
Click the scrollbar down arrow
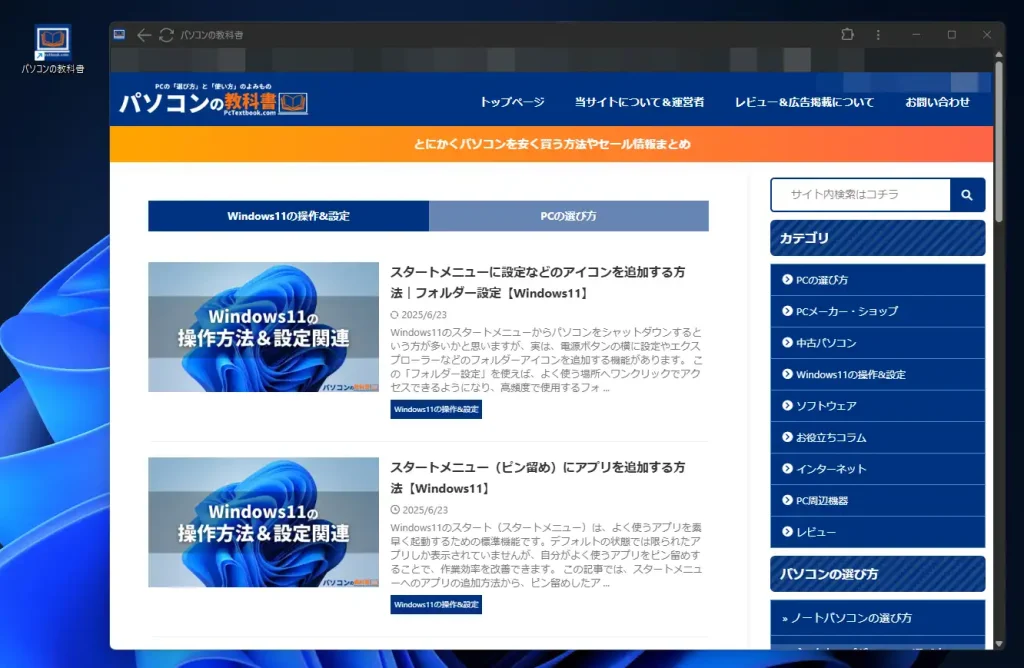click(x=999, y=644)
